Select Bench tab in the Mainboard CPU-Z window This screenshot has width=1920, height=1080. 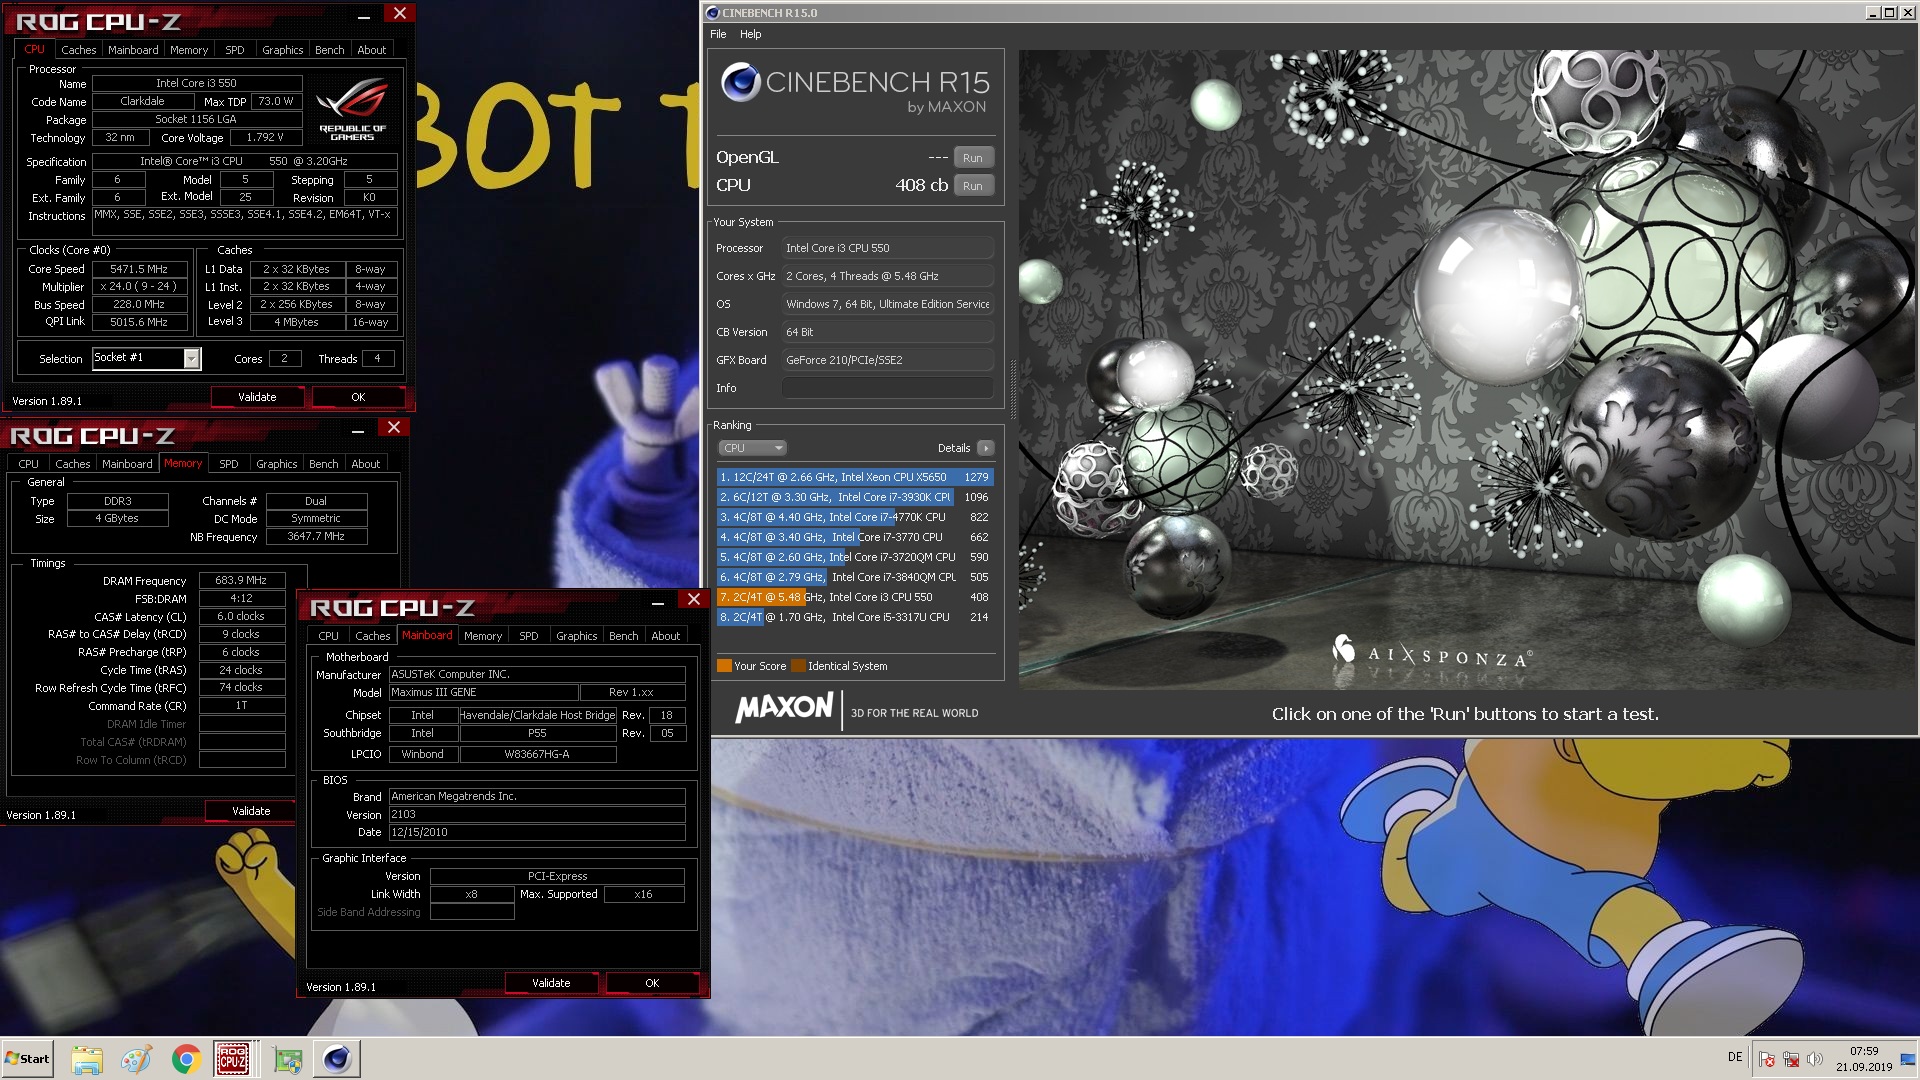click(x=623, y=636)
